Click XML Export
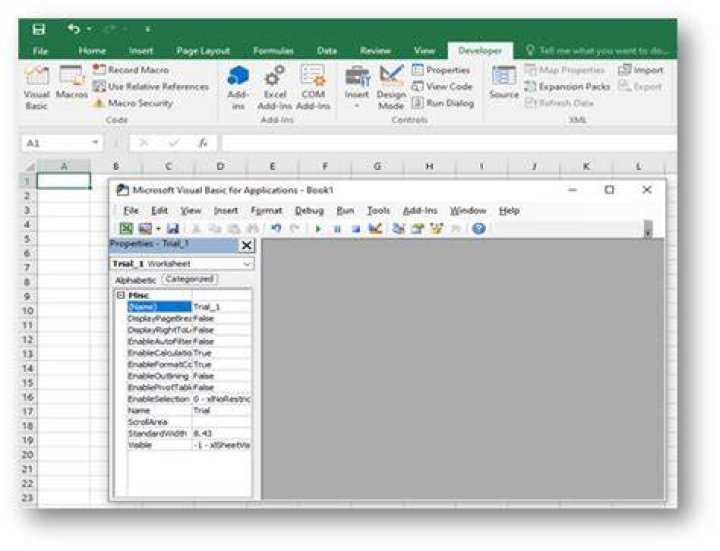This screenshot has width=720, height=551. (640, 86)
